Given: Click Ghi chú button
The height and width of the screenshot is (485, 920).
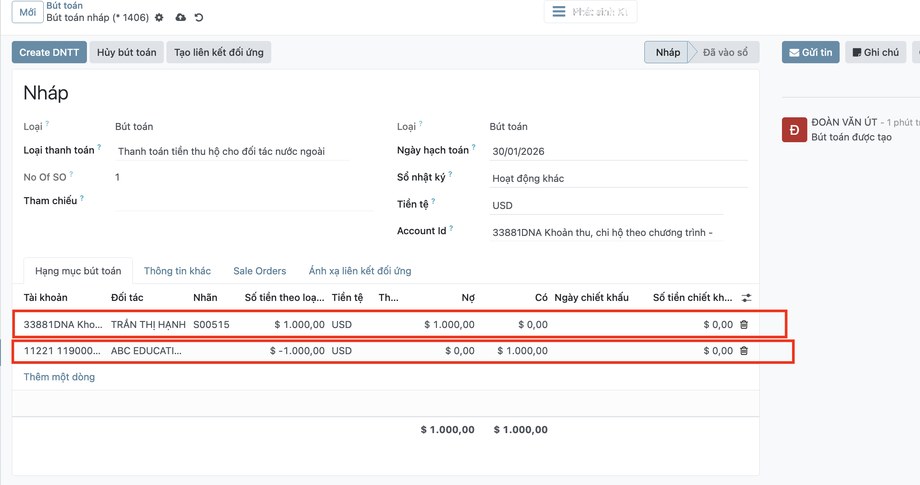Looking at the screenshot, I should (x=875, y=52).
